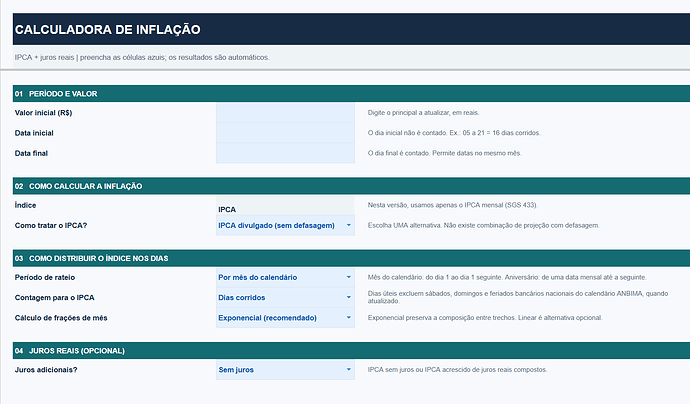Click the 'Data inicial' label
The image size is (690, 404).
34,133
